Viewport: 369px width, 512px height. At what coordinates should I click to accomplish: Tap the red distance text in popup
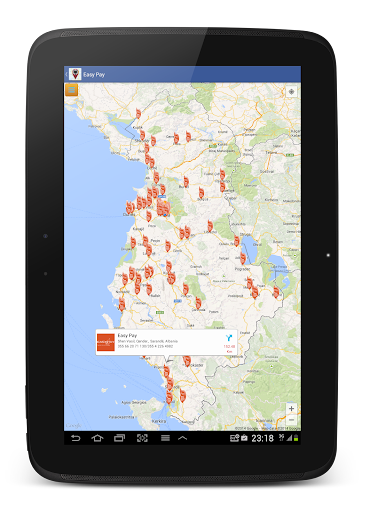(x=229, y=349)
